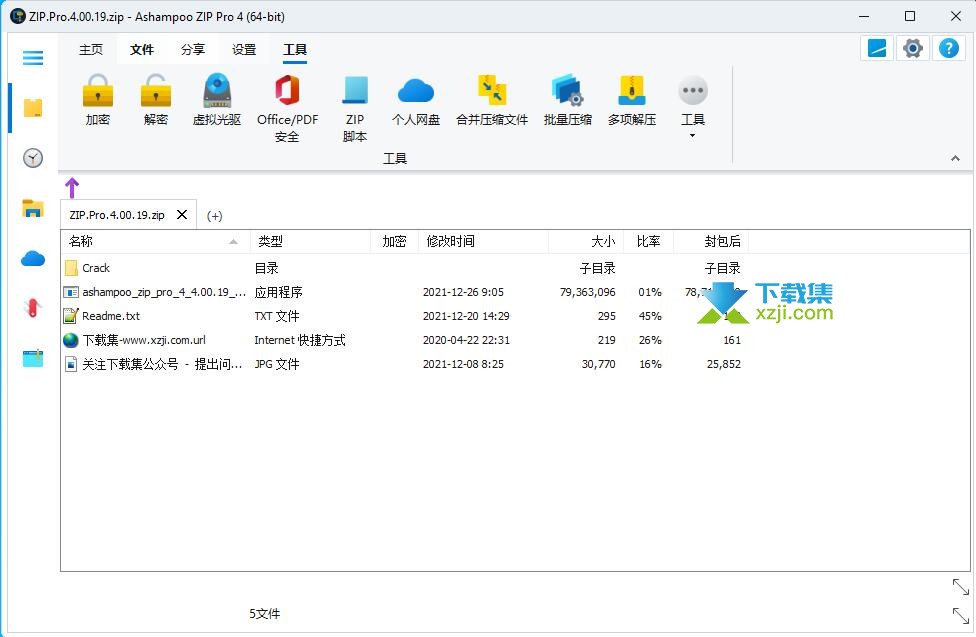Click the blue skin/theme icon at top right
976x637 pixels.
tap(877, 48)
